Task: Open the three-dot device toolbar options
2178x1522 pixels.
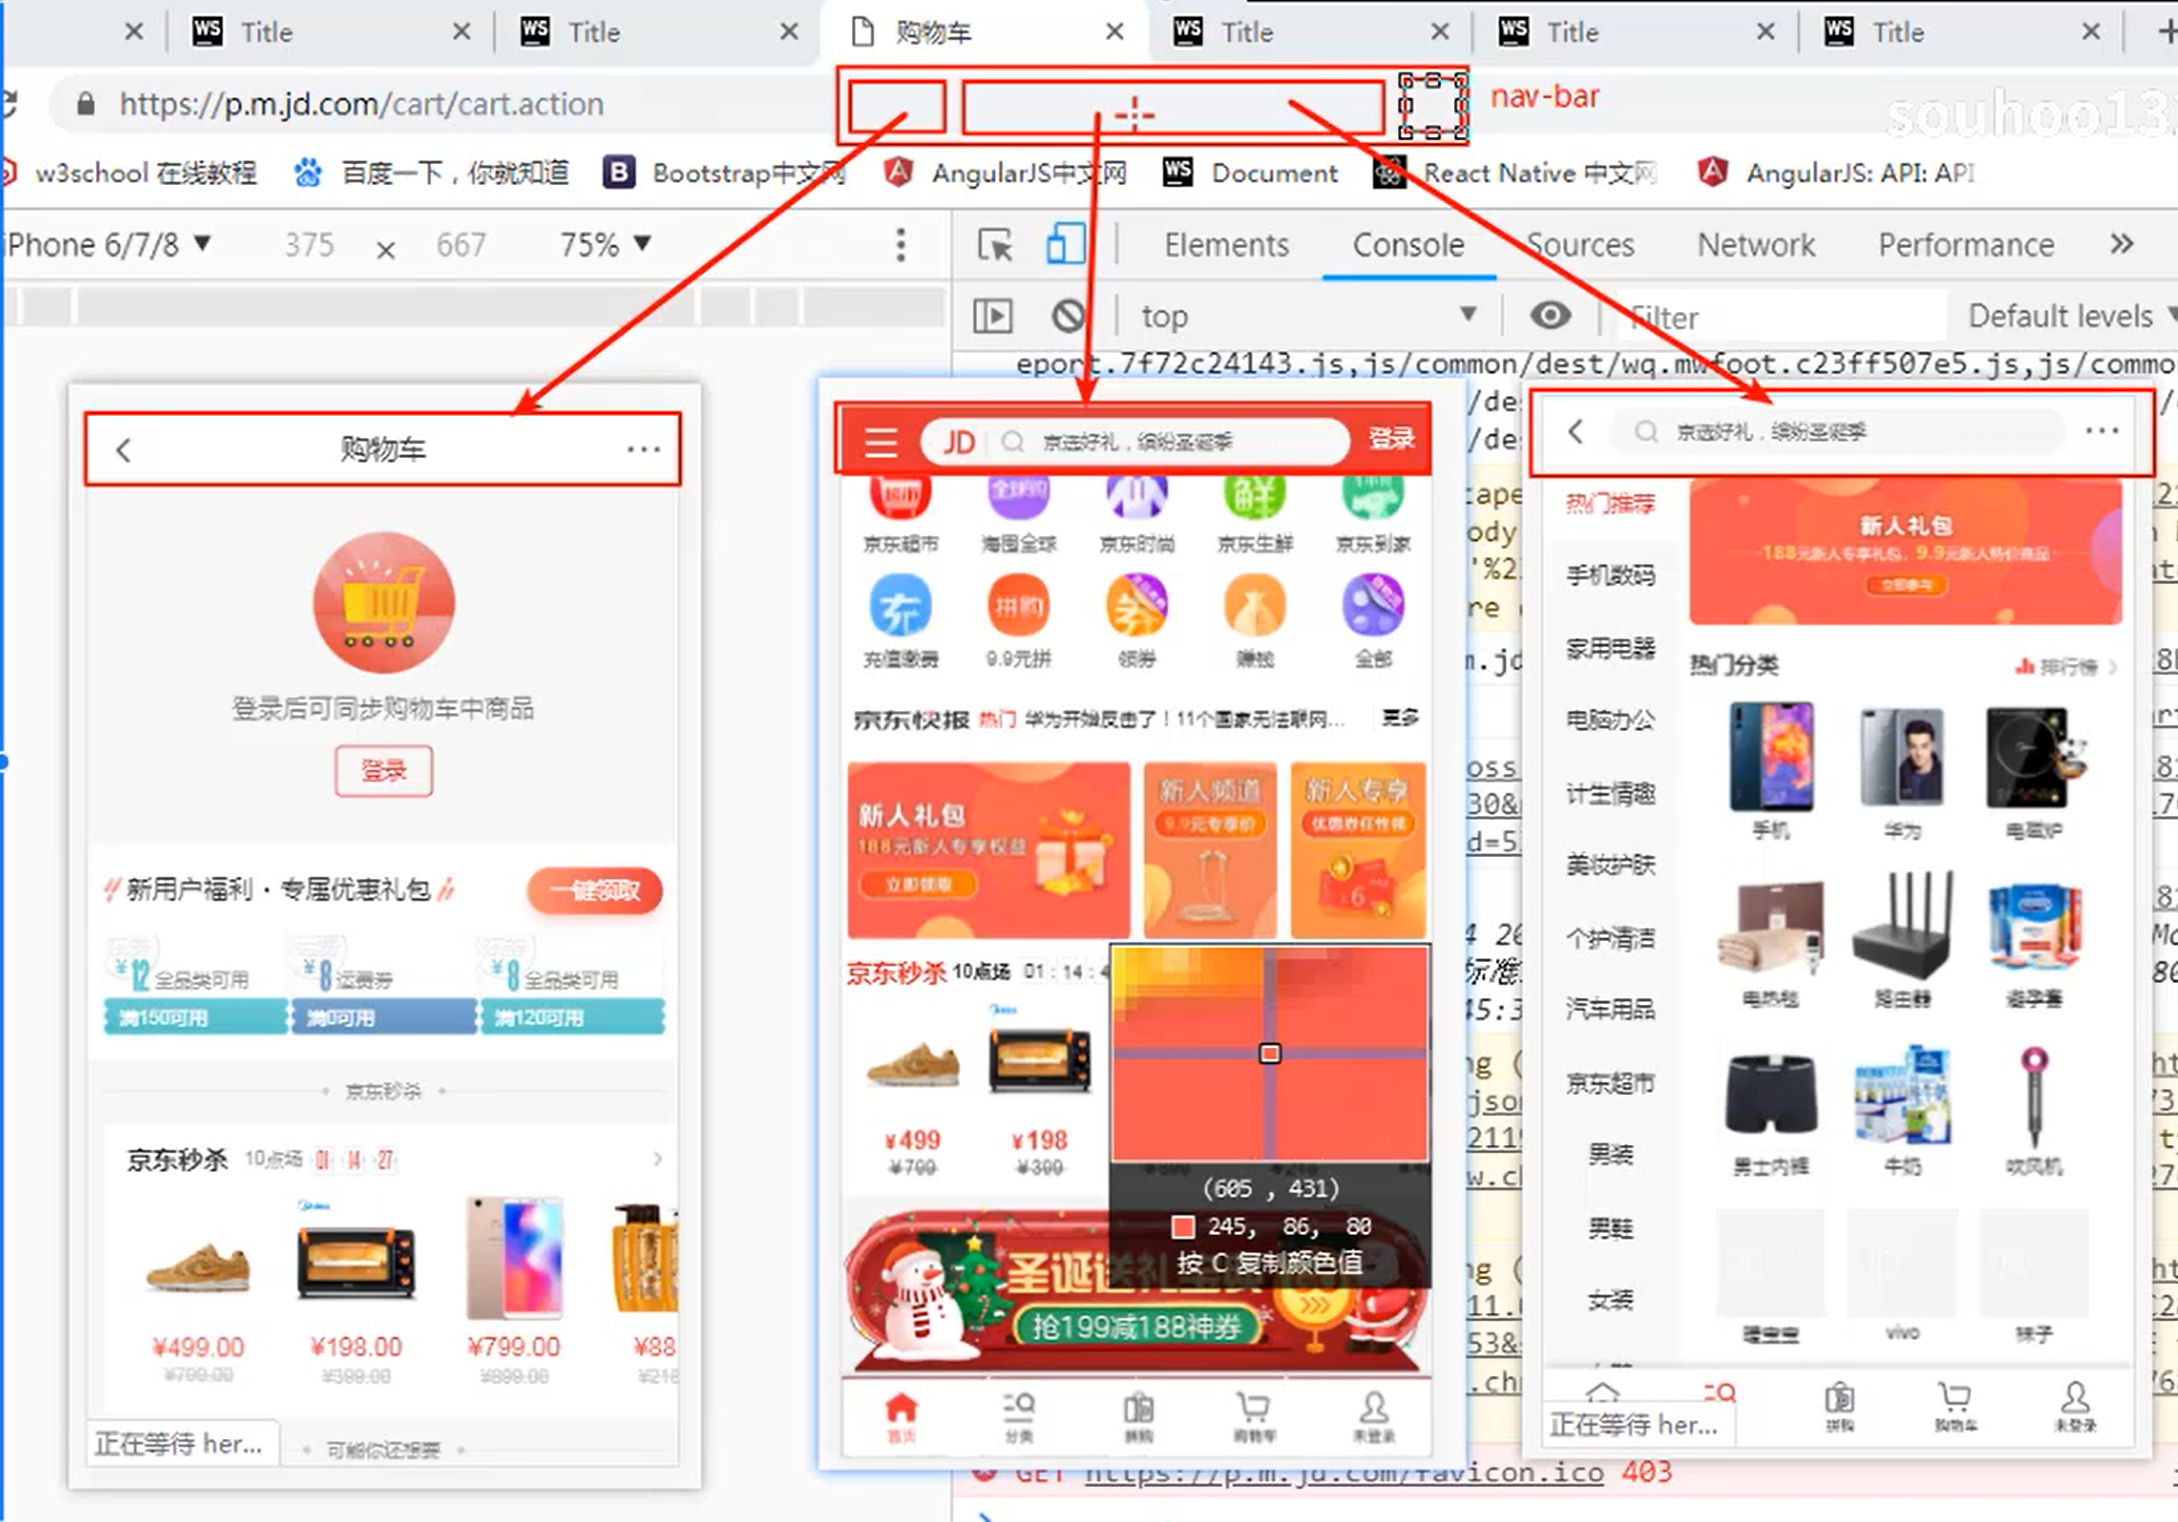Action: (x=901, y=245)
